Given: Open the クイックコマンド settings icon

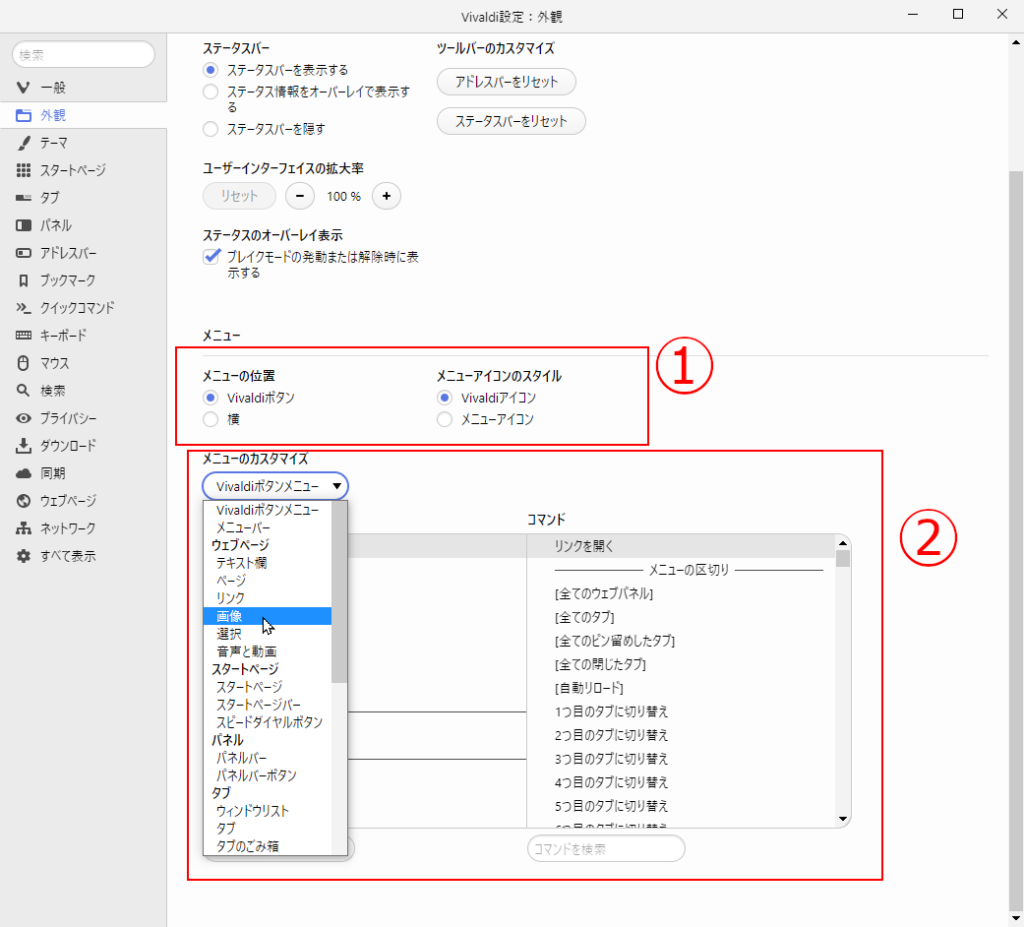Looking at the screenshot, I should [x=23, y=308].
